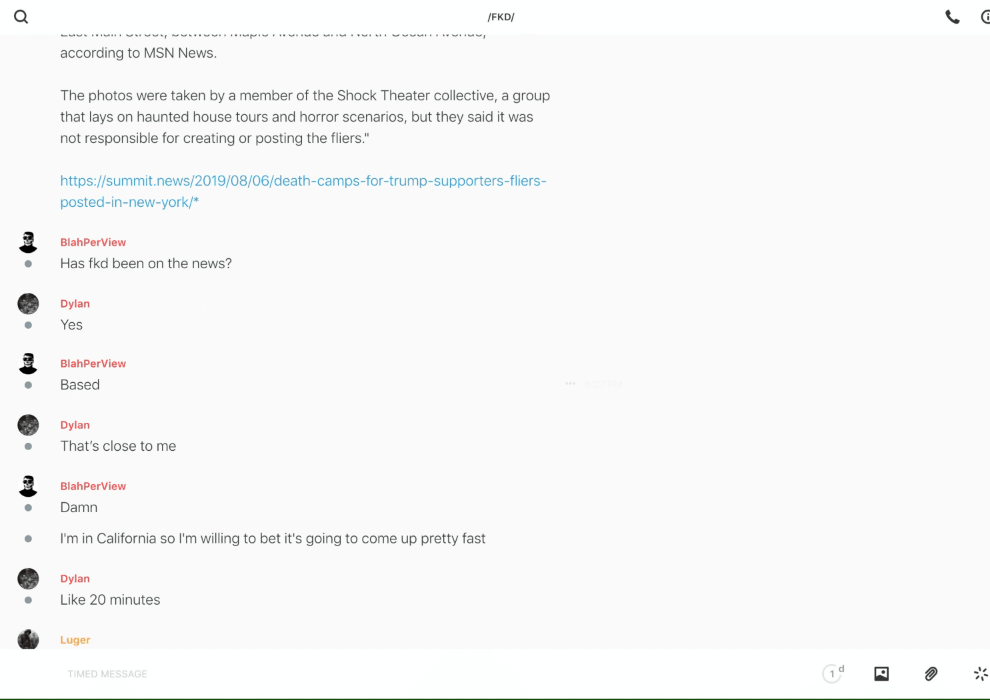Select username Dylan above "Like 20 minutes"
Viewport: 990px width, 700px height.
click(75, 579)
